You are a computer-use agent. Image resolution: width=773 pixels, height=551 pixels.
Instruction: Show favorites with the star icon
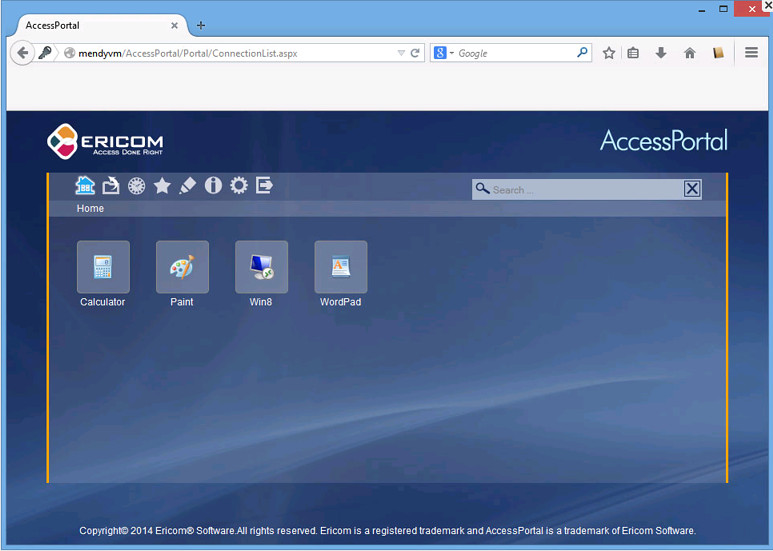pyautogui.click(x=162, y=186)
